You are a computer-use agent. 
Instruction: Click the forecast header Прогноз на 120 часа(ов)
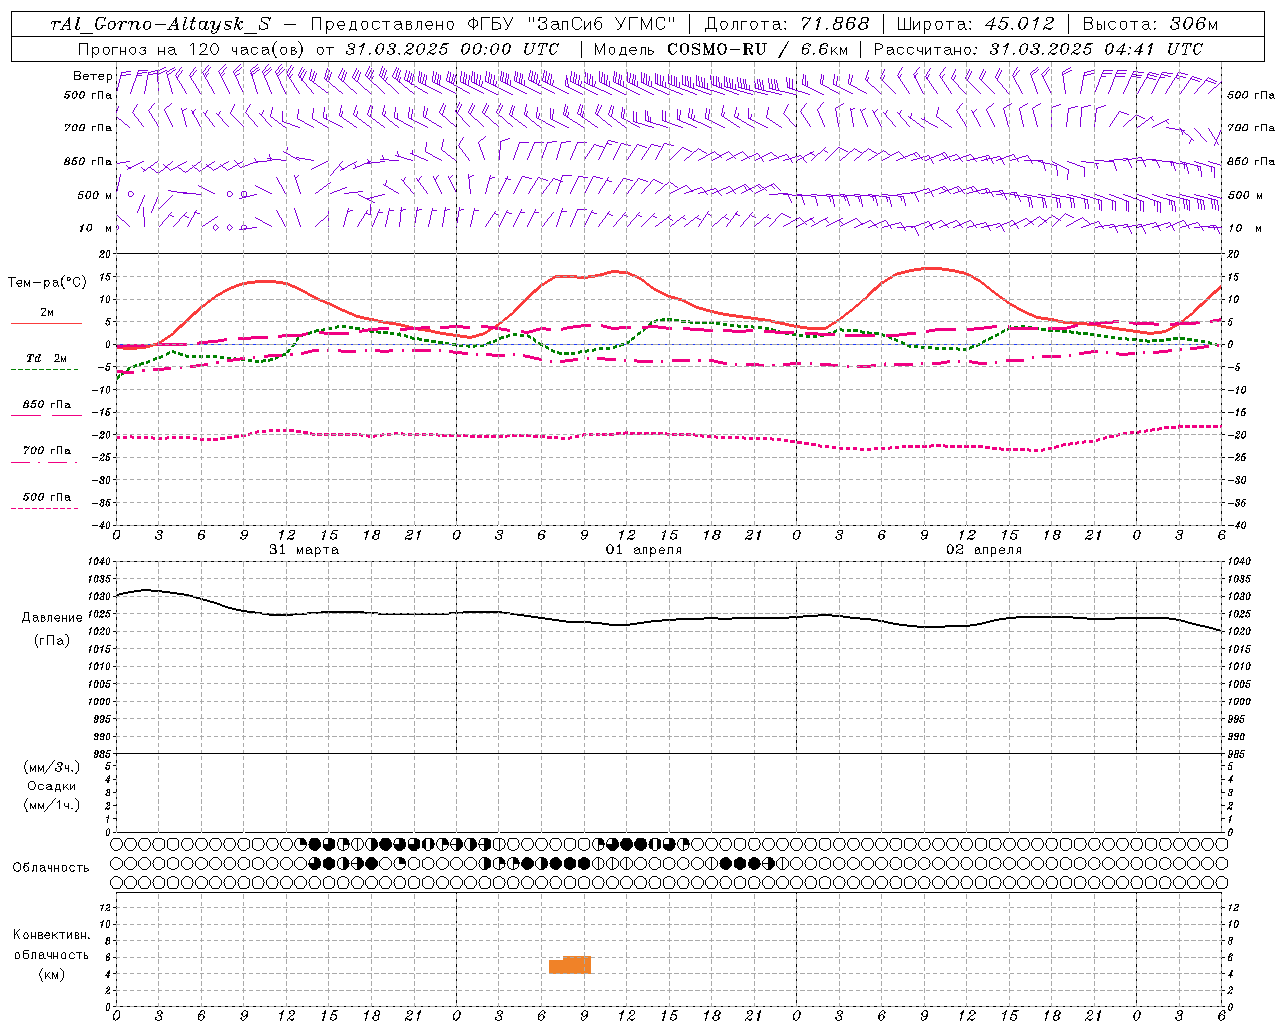[x=192, y=49]
